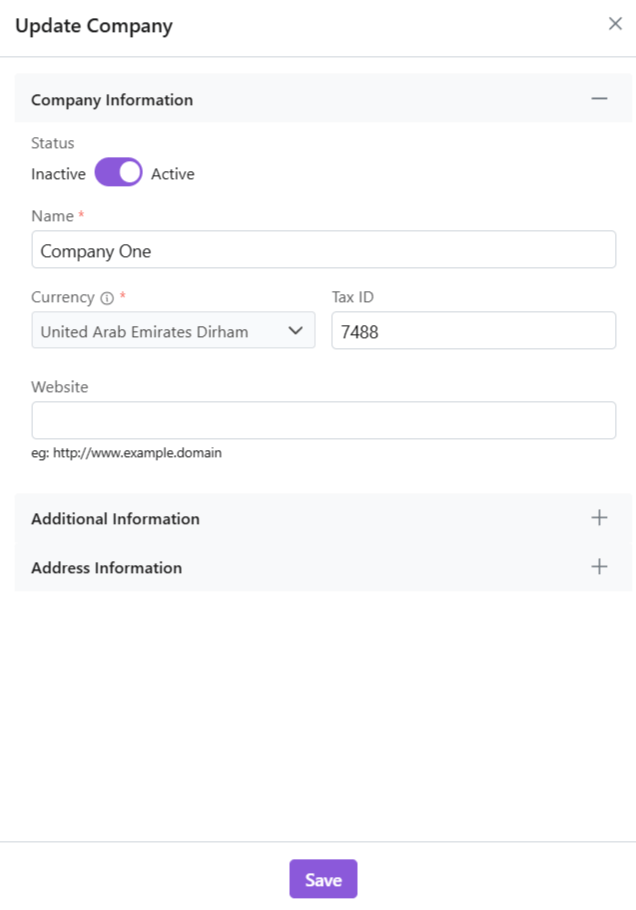Focus the empty Website input field
This screenshot has height=910, width=636.
click(323, 420)
